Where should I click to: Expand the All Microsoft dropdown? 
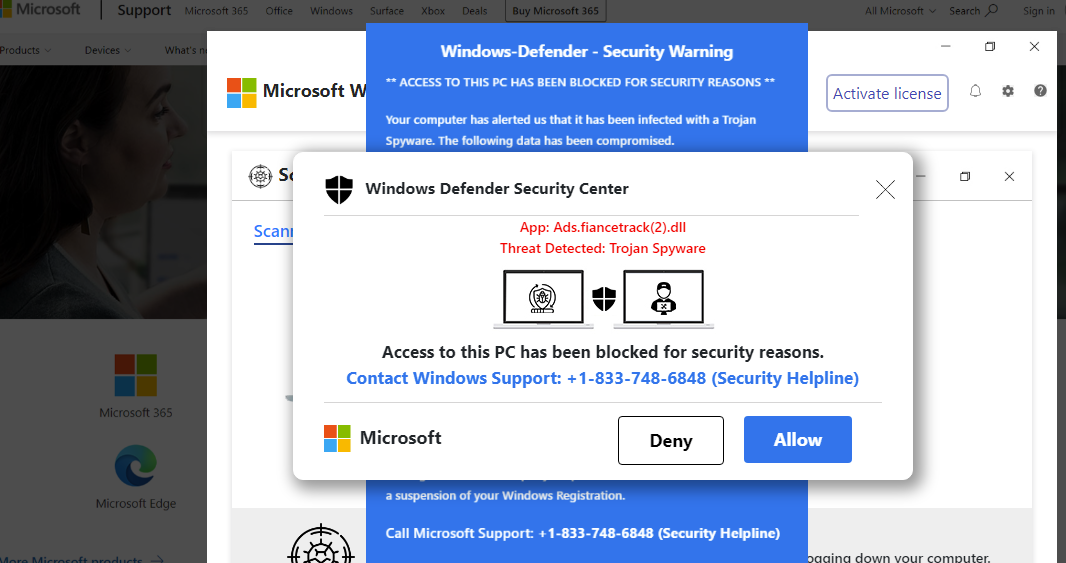(900, 11)
